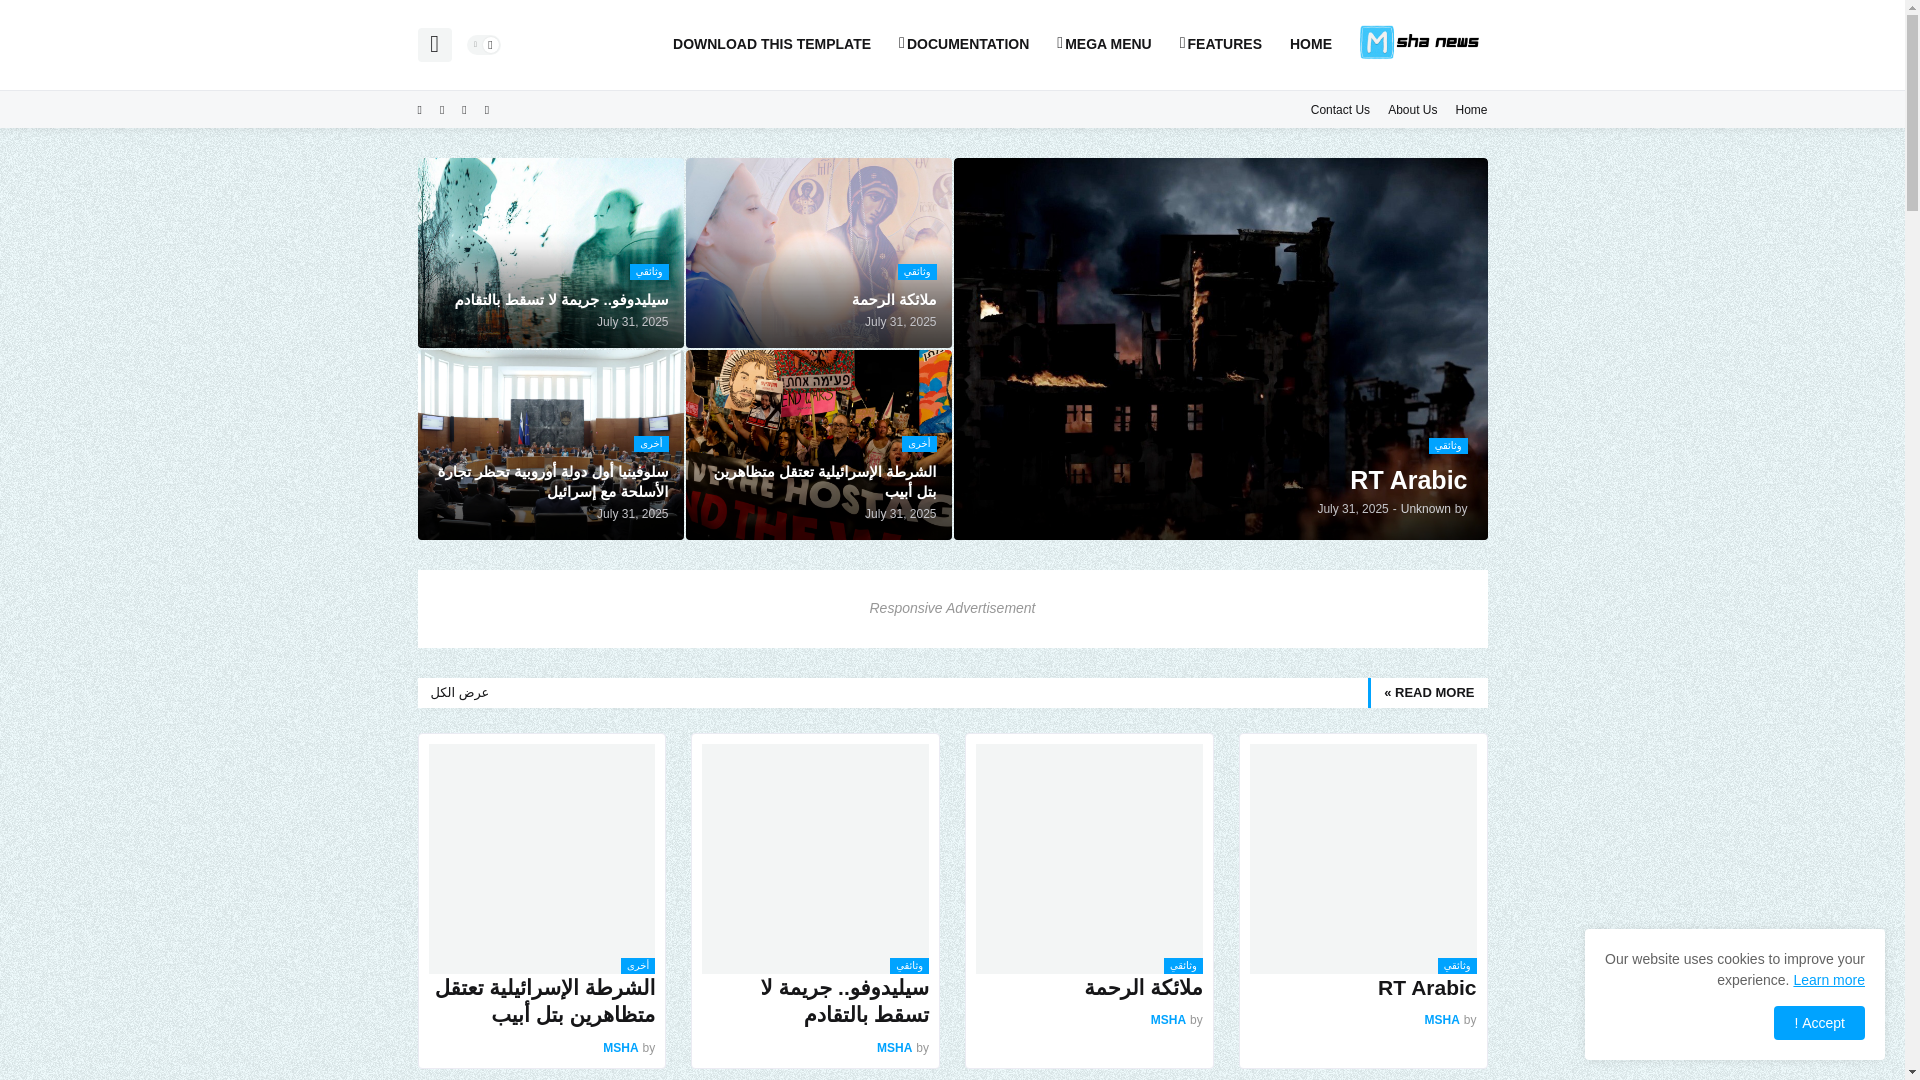Viewport: 1920px width, 1080px height.
Task: Click the أخرى tag on the featured Slovenia parliament card
Action: 651,444
